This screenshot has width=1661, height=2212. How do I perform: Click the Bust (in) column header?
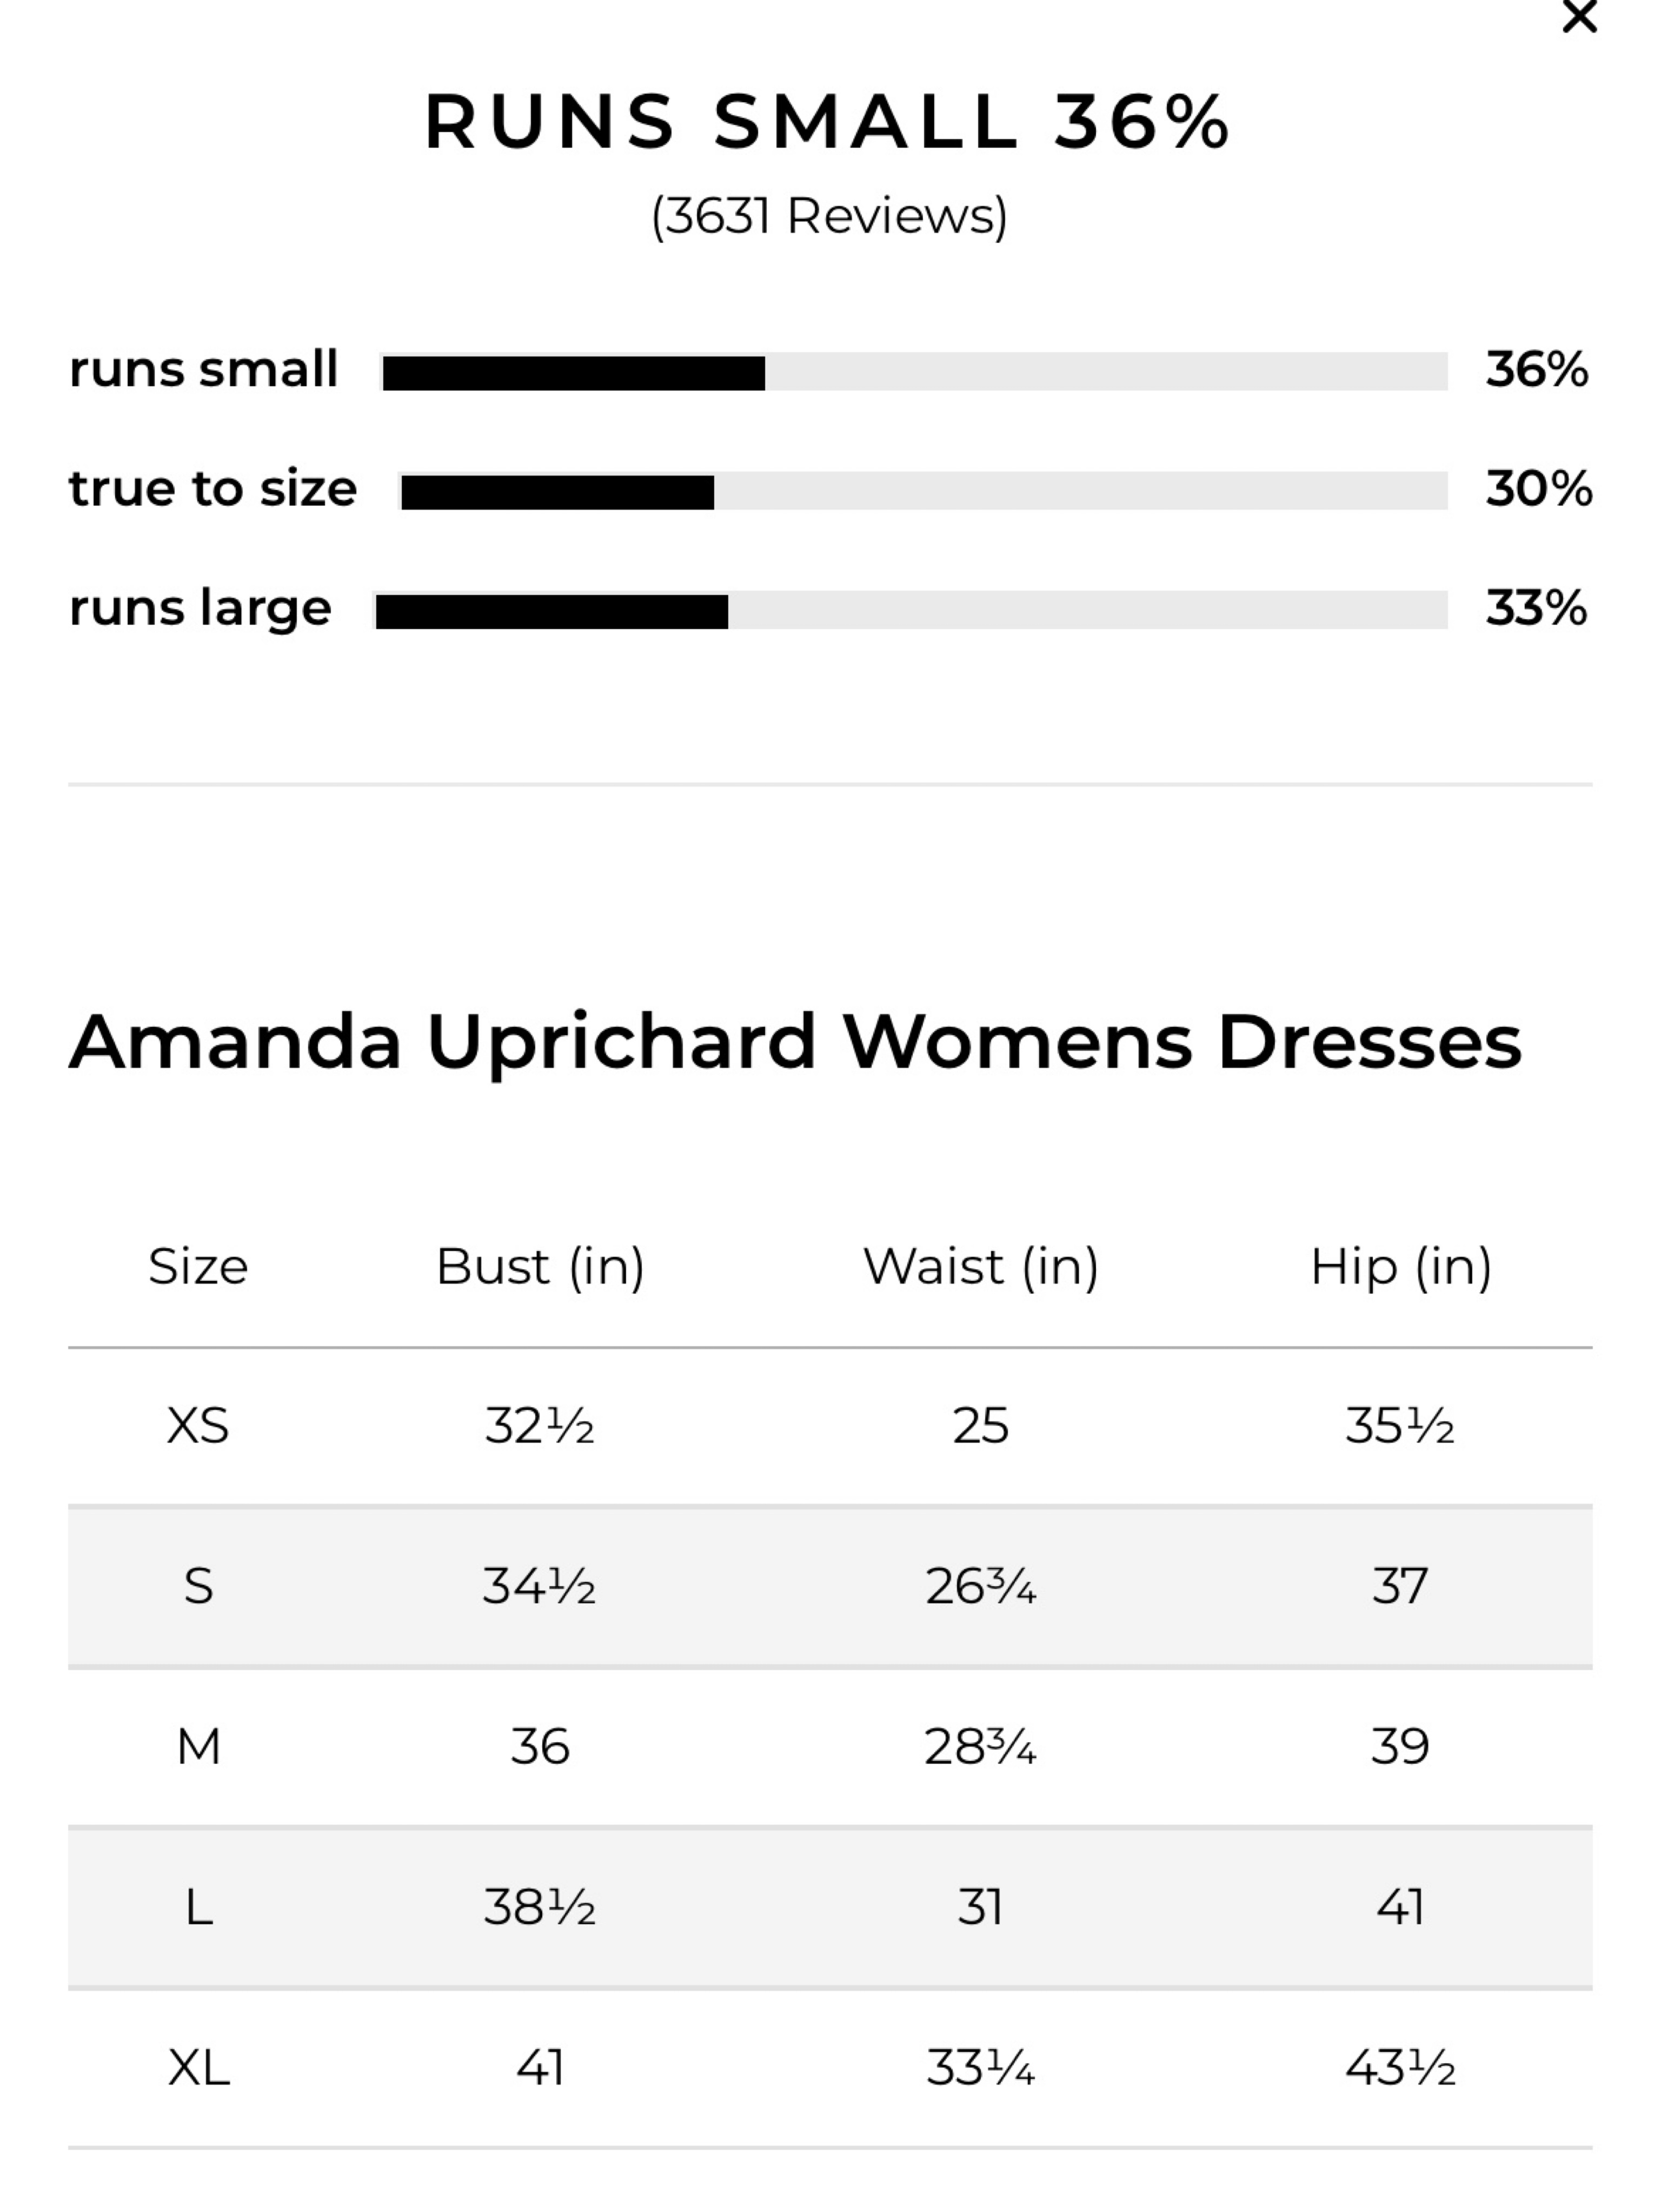point(540,1268)
